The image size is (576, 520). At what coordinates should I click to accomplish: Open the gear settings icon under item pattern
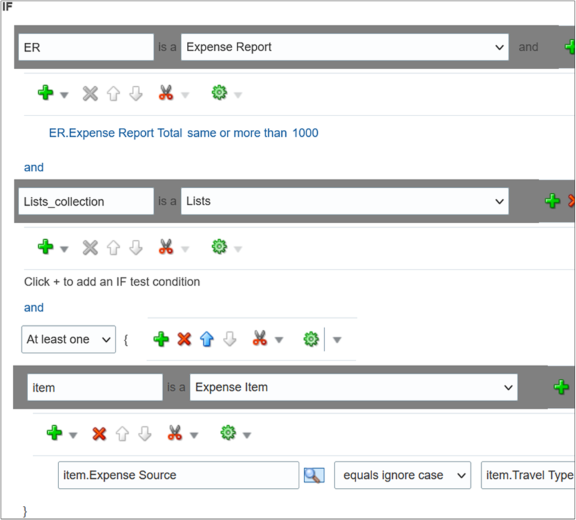(228, 433)
